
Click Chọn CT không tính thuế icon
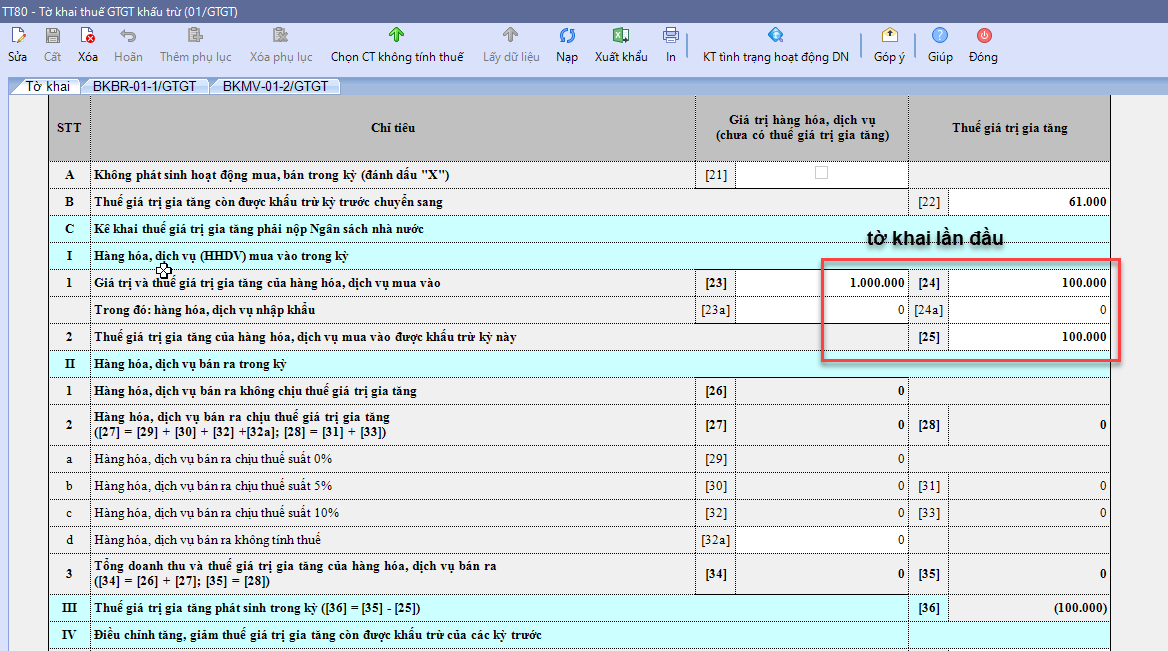[x=396, y=35]
